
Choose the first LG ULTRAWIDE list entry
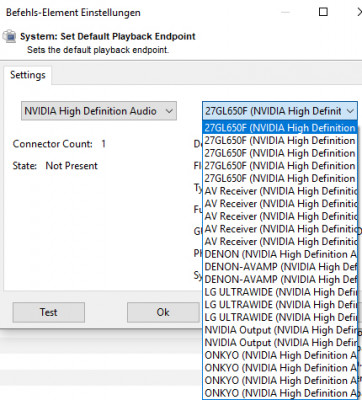tap(280, 292)
